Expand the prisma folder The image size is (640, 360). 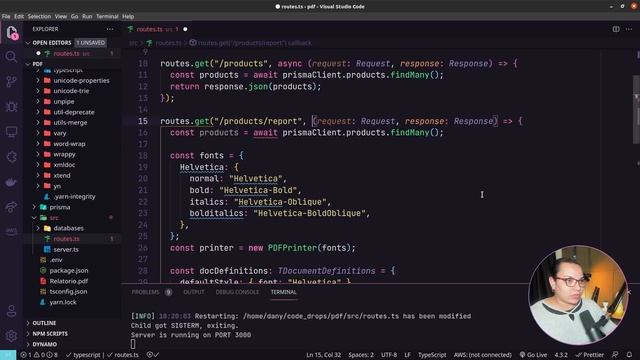[60, 207]
